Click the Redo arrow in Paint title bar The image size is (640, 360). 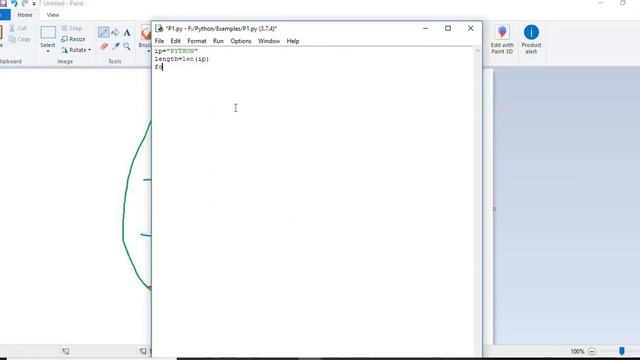point(24,3)
